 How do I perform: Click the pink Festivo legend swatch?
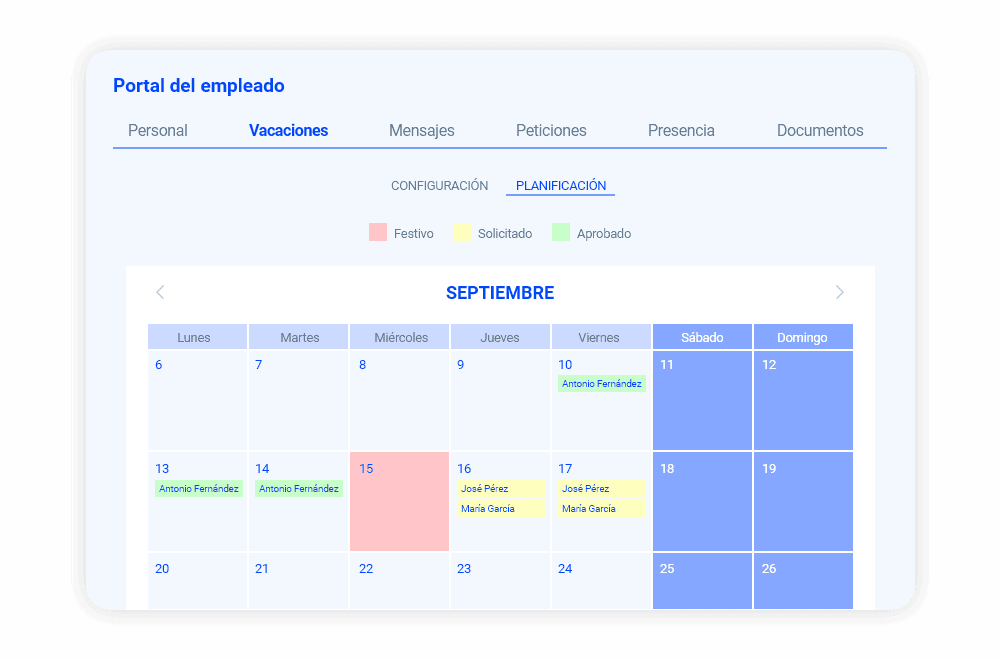(x=377, y=232)
